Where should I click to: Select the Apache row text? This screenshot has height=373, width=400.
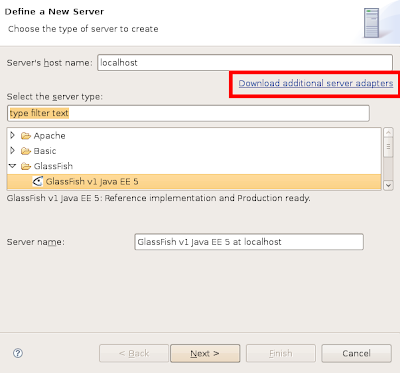[x=49, y=136]
